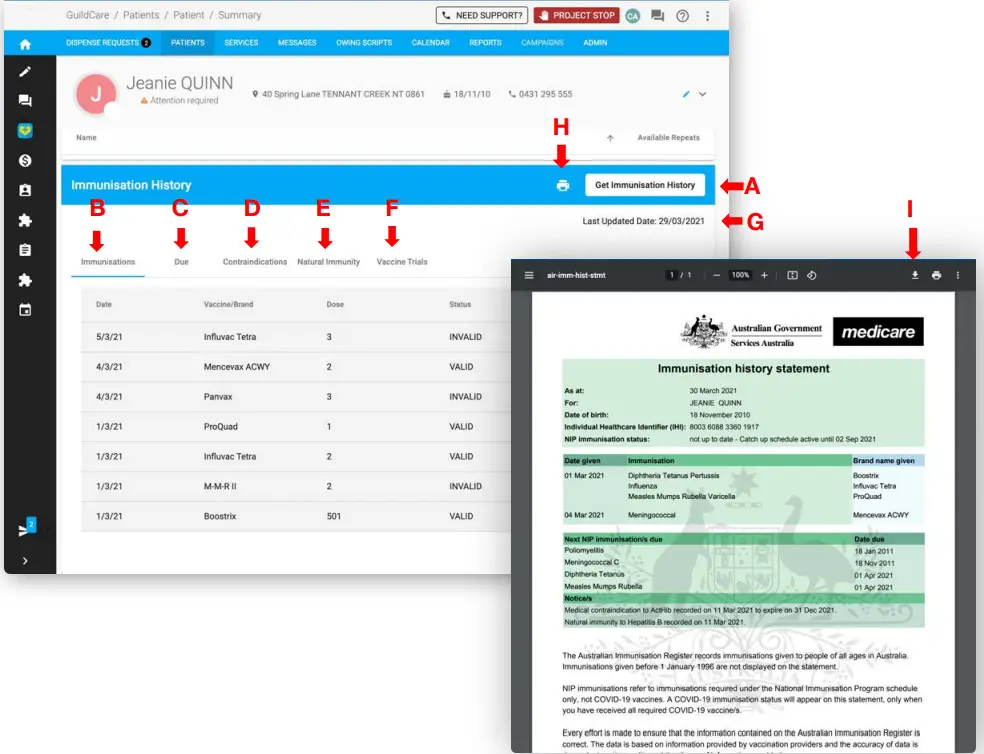
Task: Click the dollar payments icon in the sidebar
Action: (x=24, y=160)
